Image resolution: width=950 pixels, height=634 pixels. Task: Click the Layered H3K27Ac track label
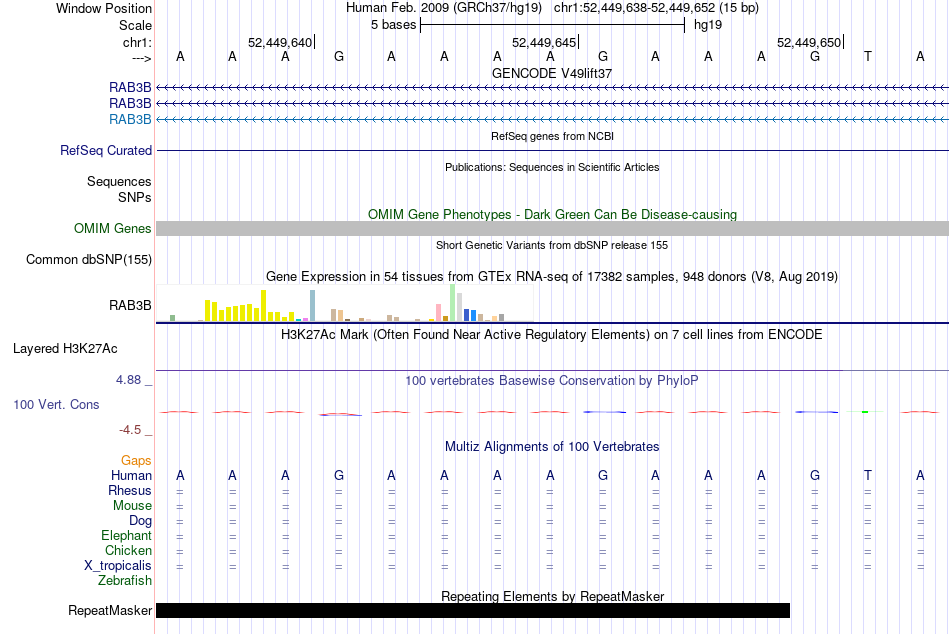pyautogui.click(x=65, y=349)
